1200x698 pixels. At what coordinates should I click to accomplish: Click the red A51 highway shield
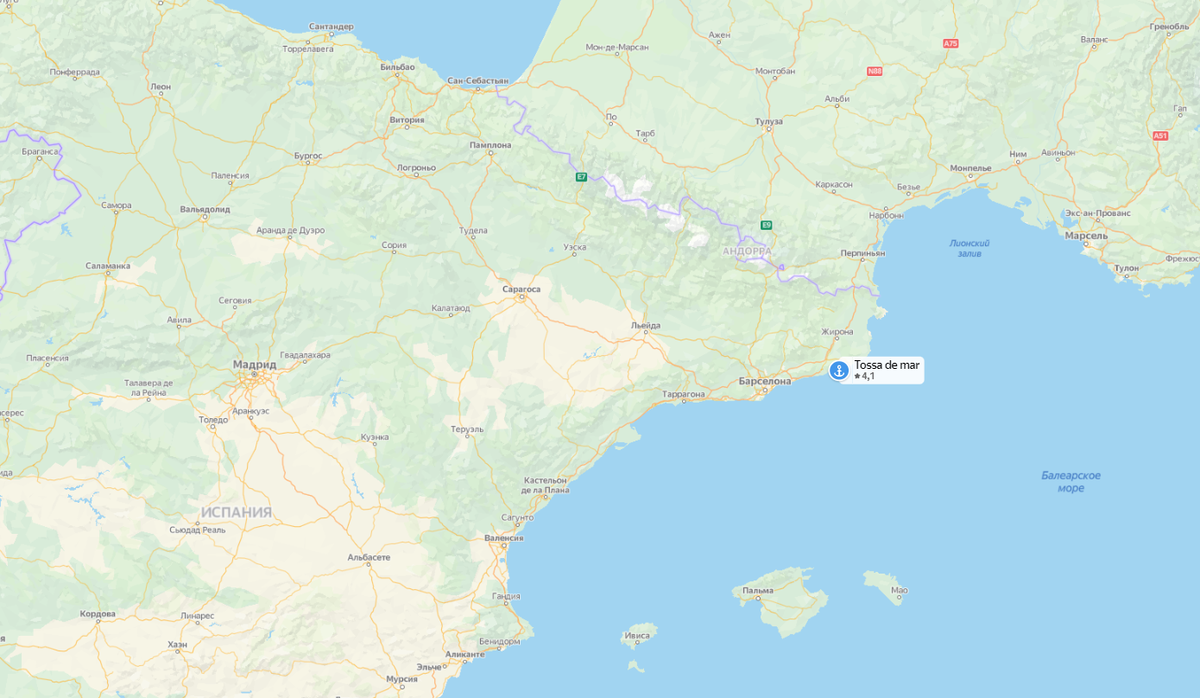click(1160, 135)
